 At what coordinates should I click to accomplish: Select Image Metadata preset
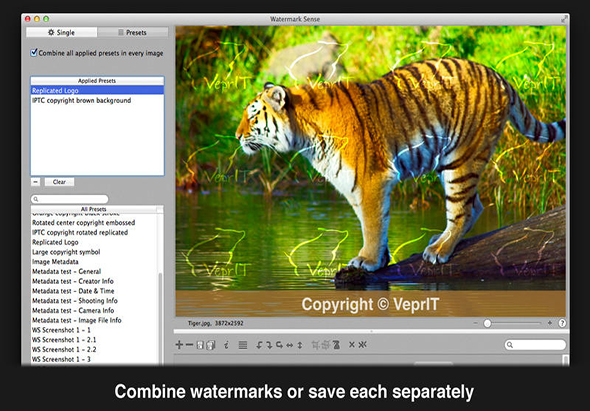(94, 262)
